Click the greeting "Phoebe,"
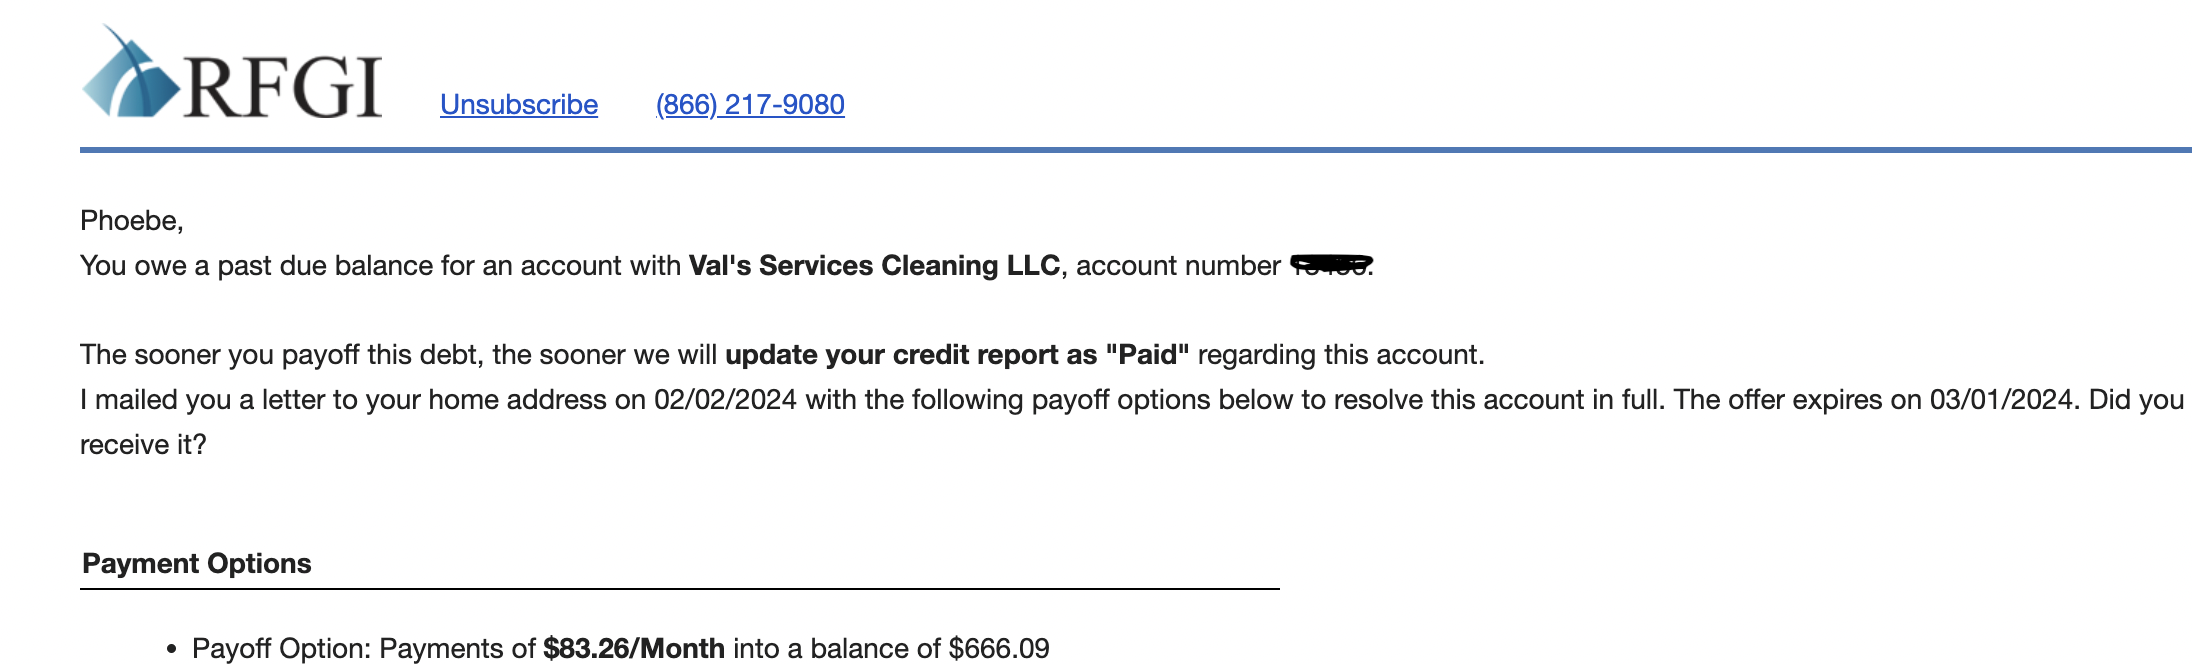 (x=132, y=221)
